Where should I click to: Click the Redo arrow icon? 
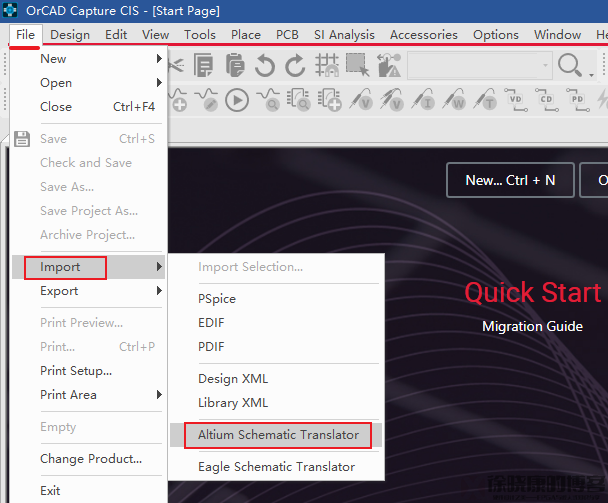pos(296,66)
